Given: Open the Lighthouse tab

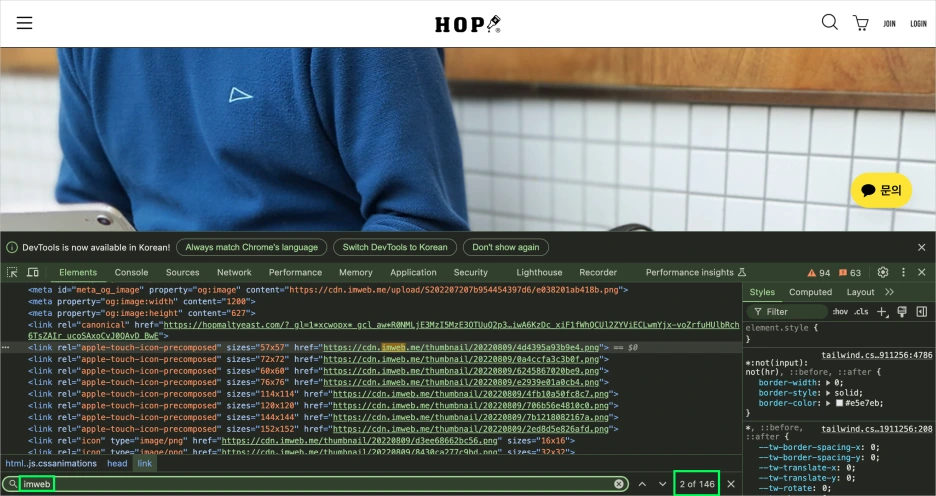Looking at the screenshot, I should pos(539,272).
